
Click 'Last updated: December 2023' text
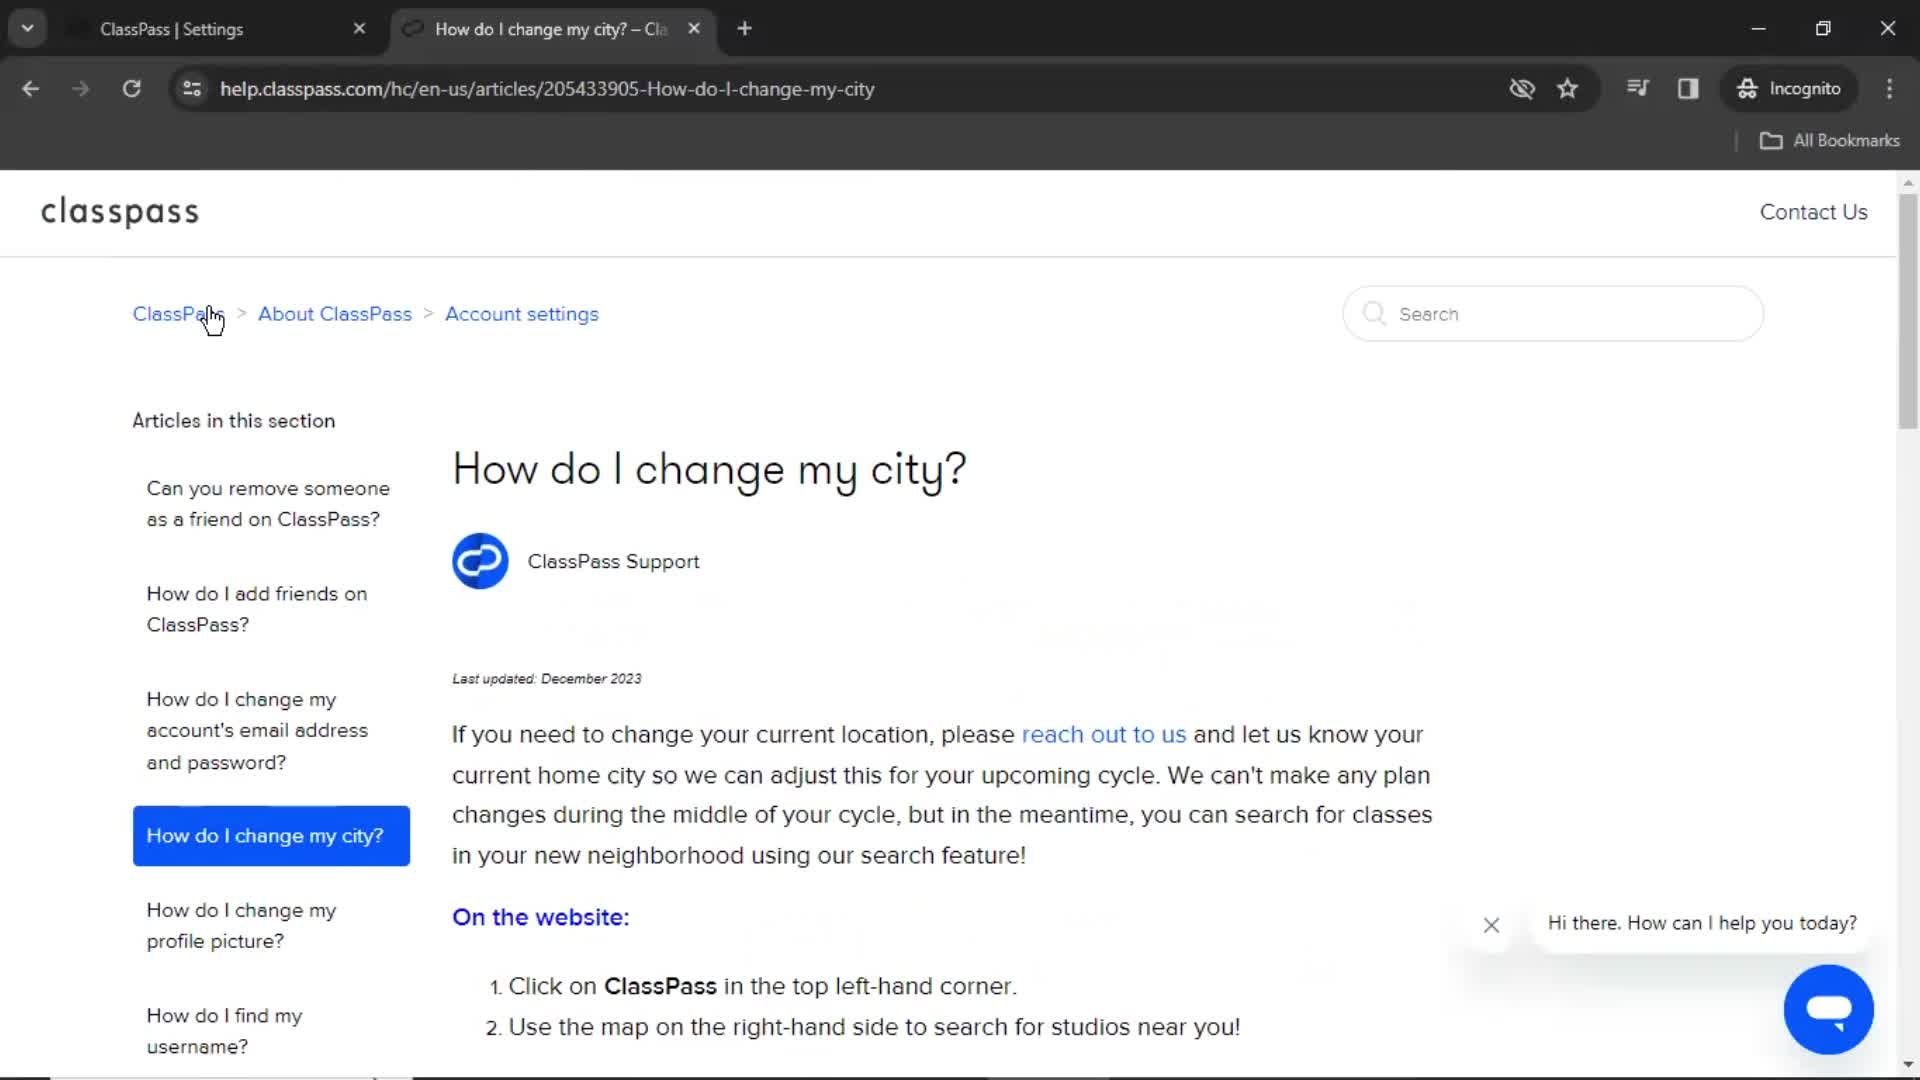546,679
